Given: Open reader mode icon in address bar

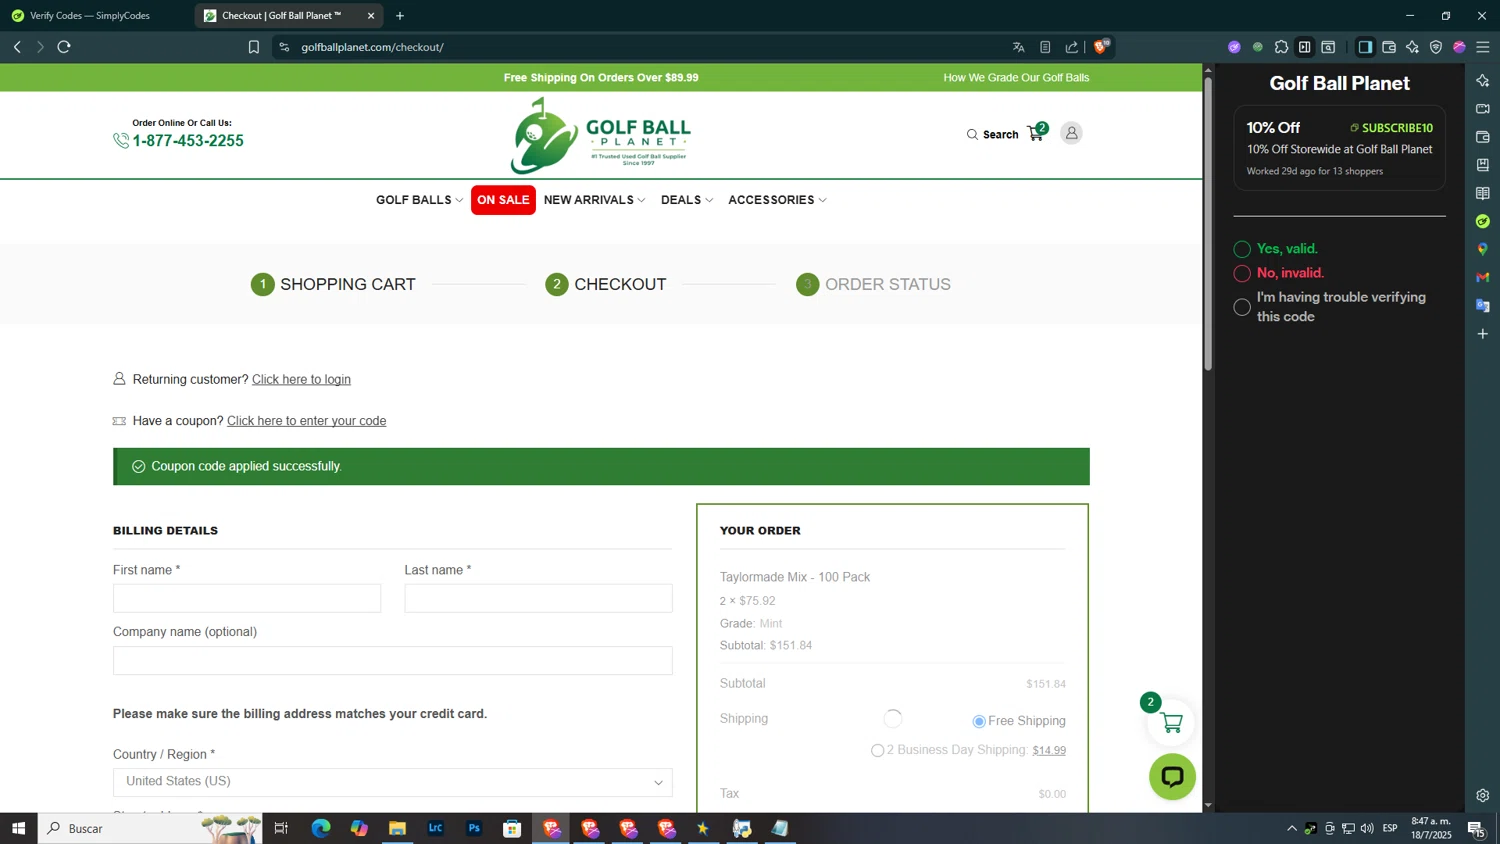Looking at the screenshot, I should [x=1045, y=47].
